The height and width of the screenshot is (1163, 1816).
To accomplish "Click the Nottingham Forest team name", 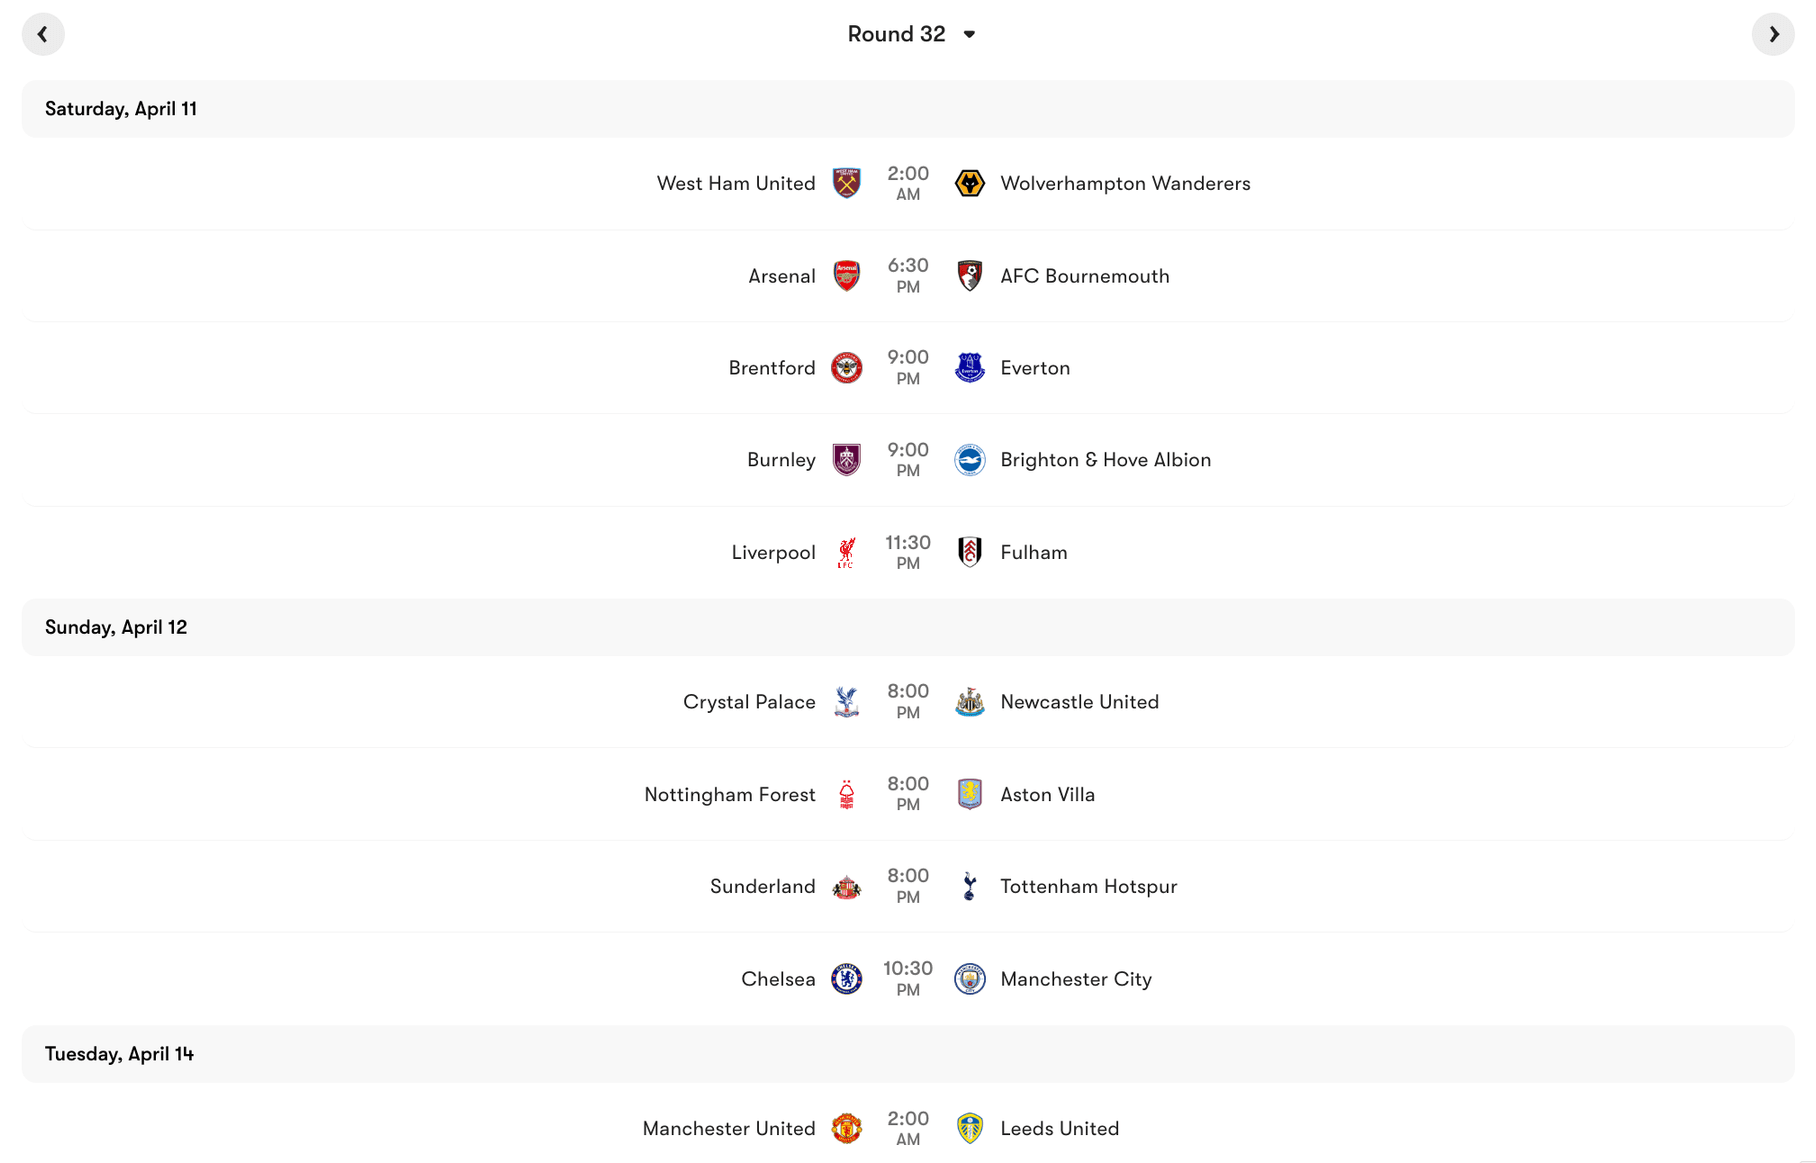I will pos(730,793).
